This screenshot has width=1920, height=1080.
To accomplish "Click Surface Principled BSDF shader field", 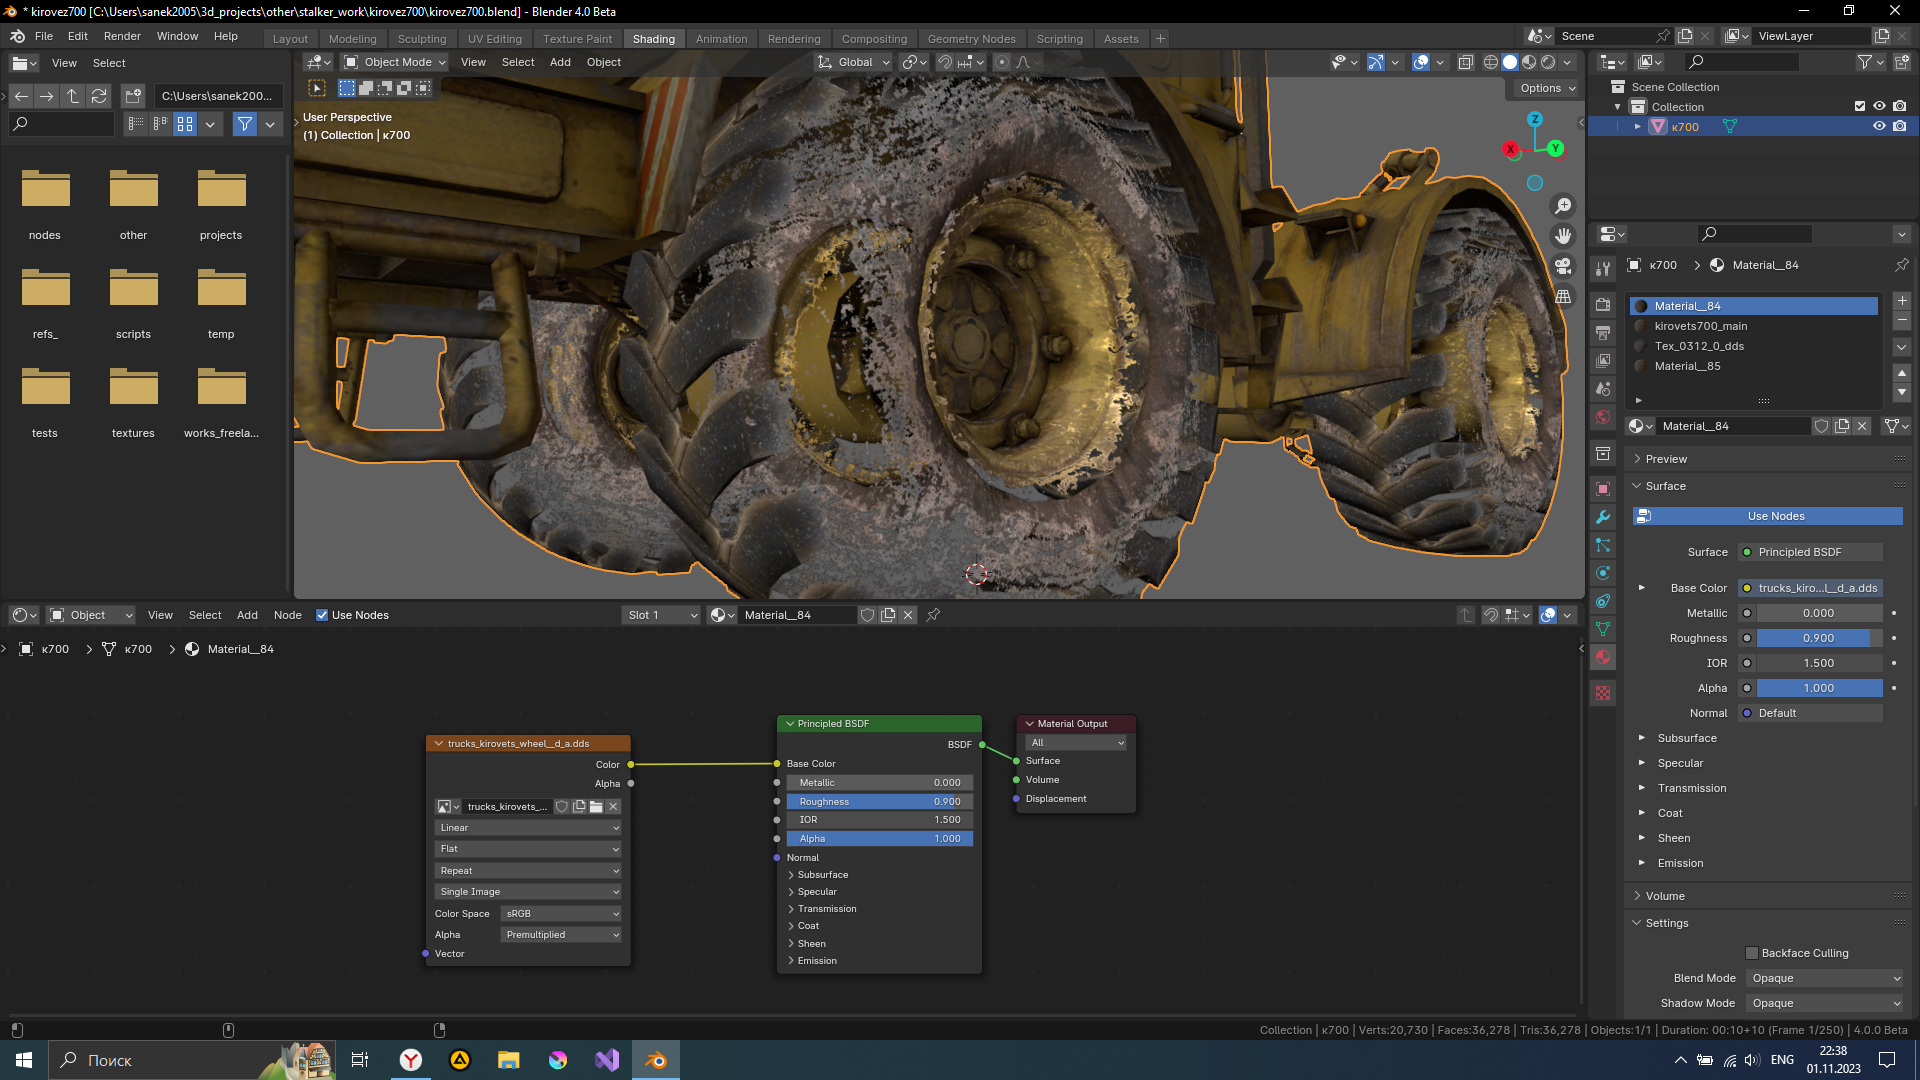I will point(1811,552).
